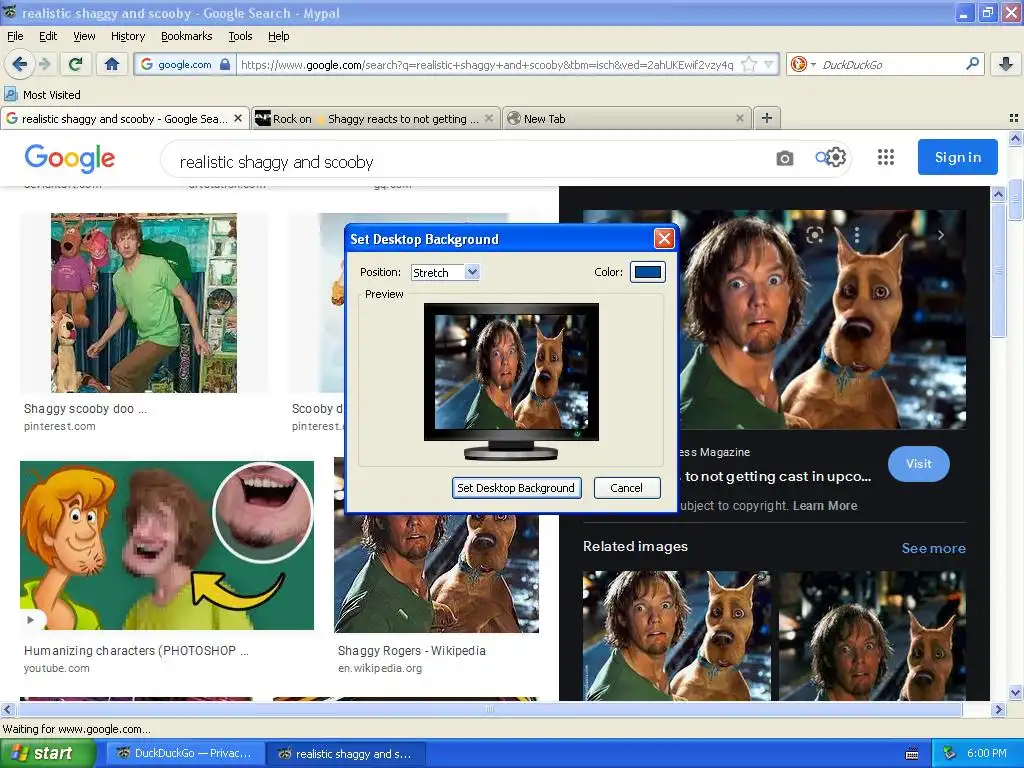Open the History menu
The width and height of the screenshot is (1024, 768).
click(x=127, y=36)
